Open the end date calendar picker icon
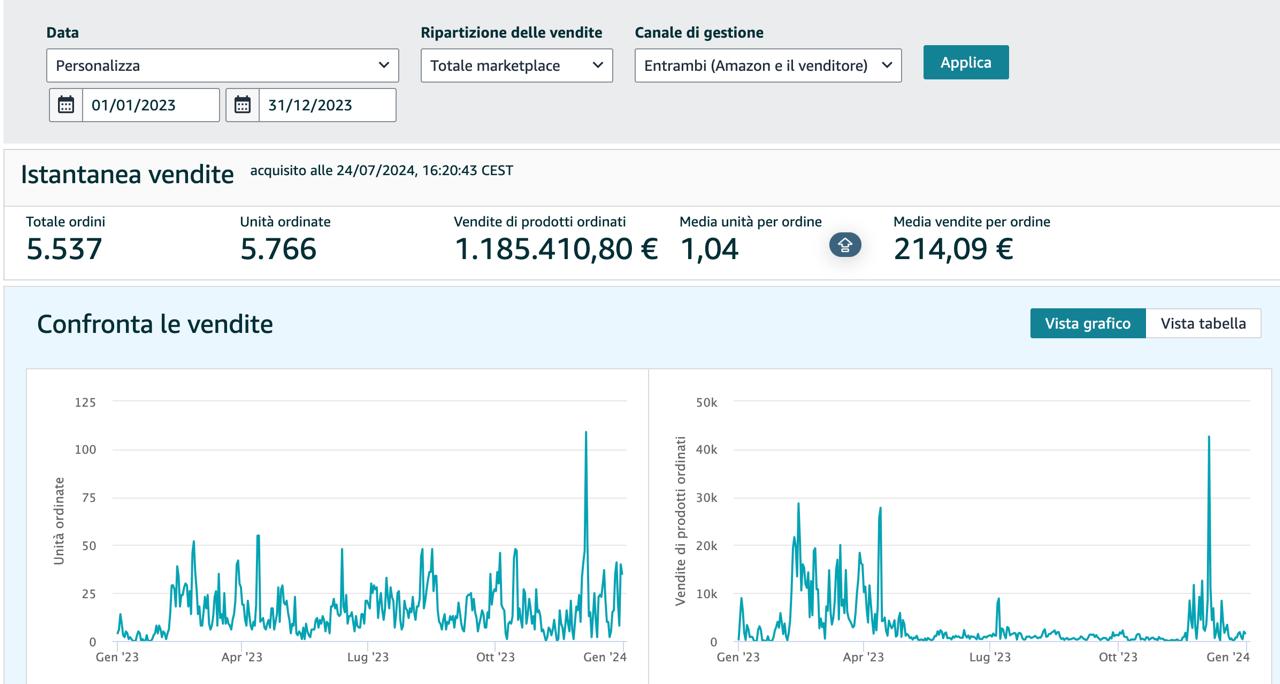 [242, 105]
